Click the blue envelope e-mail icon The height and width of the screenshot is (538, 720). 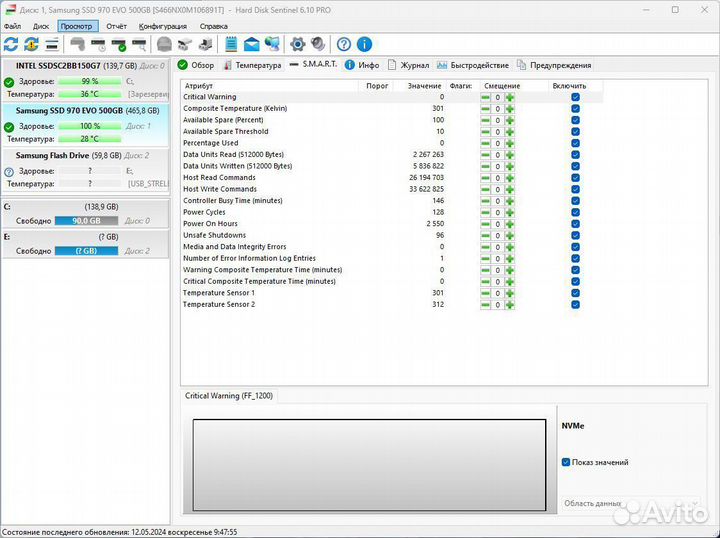tap(251, 45)
